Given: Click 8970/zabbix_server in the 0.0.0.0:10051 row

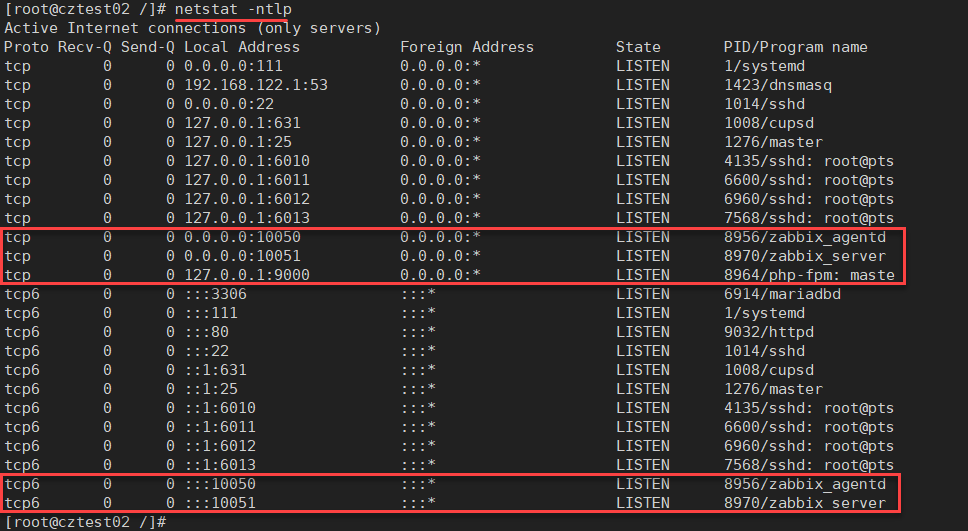Looking at the screenshot, I should (x=805, y=256).
